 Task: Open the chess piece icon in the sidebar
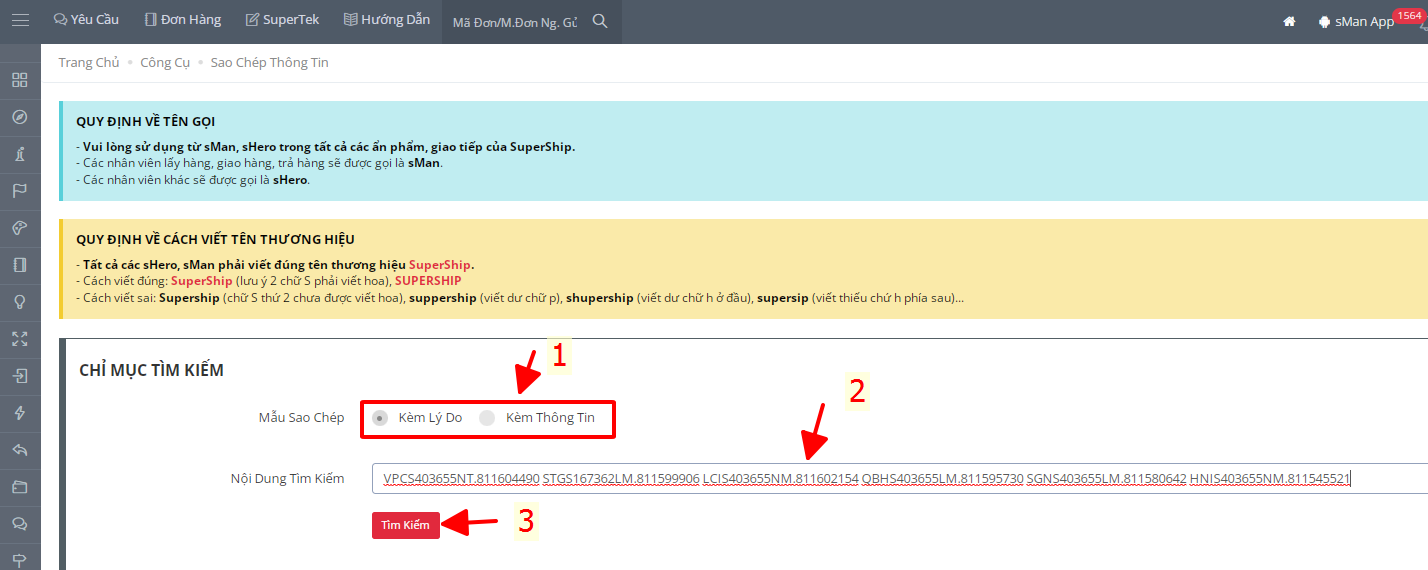click(20, 154)
